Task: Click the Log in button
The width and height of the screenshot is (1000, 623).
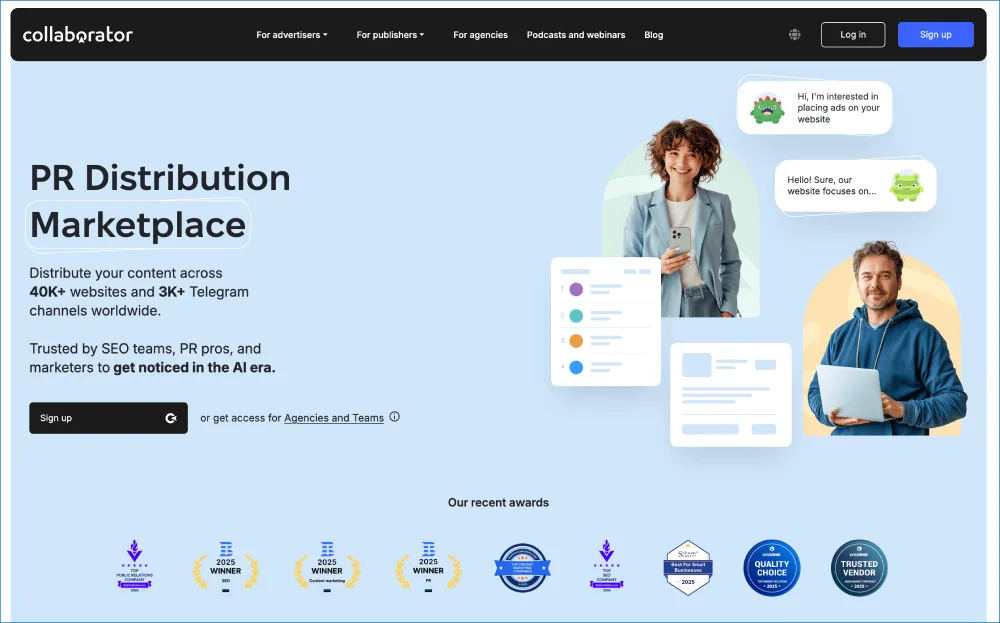Action: (x=853, y=34)
